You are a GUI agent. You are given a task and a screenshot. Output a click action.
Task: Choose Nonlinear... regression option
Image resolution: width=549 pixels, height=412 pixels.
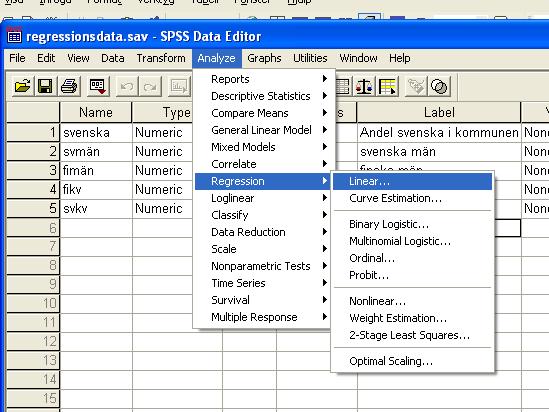(x=412, y=301)
